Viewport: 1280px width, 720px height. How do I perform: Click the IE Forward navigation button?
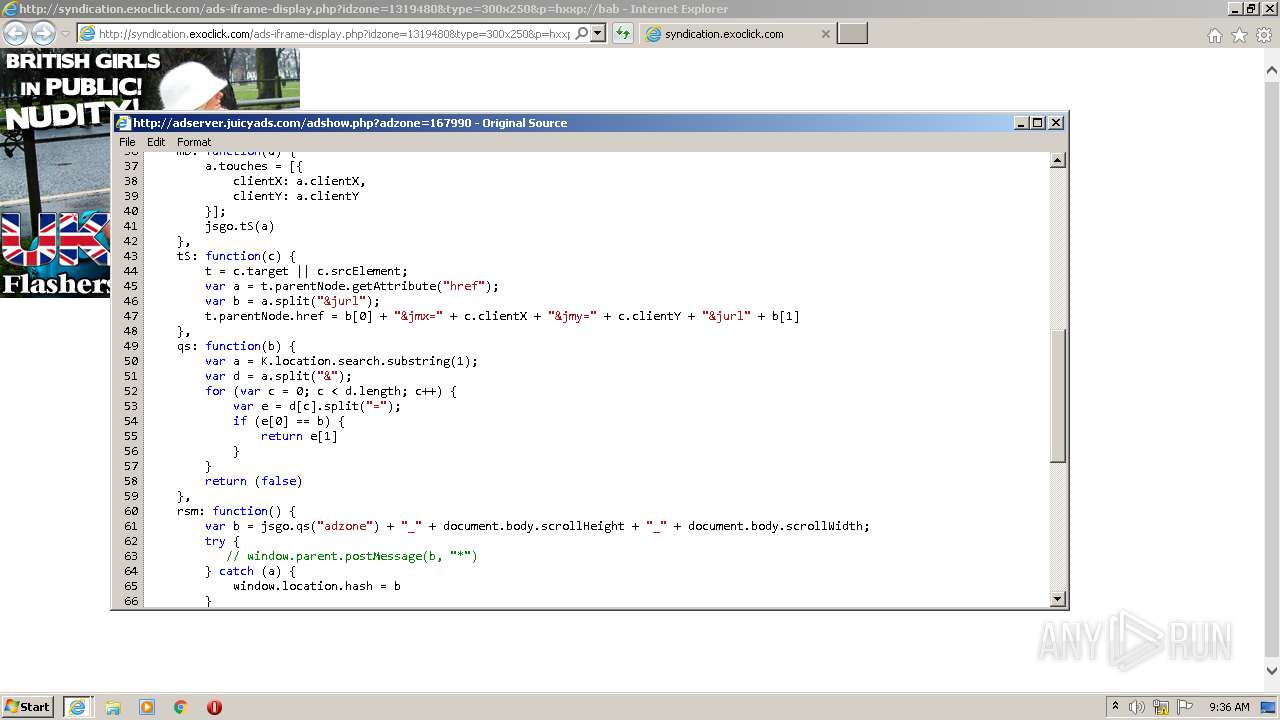[43, 34]
